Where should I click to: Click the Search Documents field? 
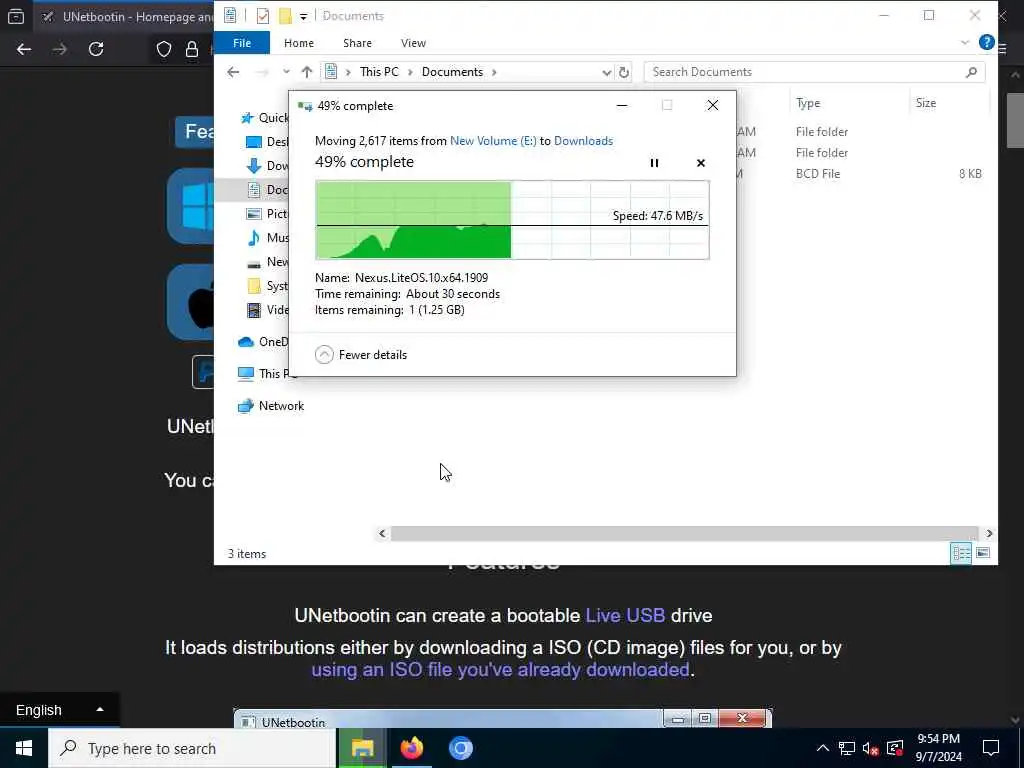(x=814, y=72)
